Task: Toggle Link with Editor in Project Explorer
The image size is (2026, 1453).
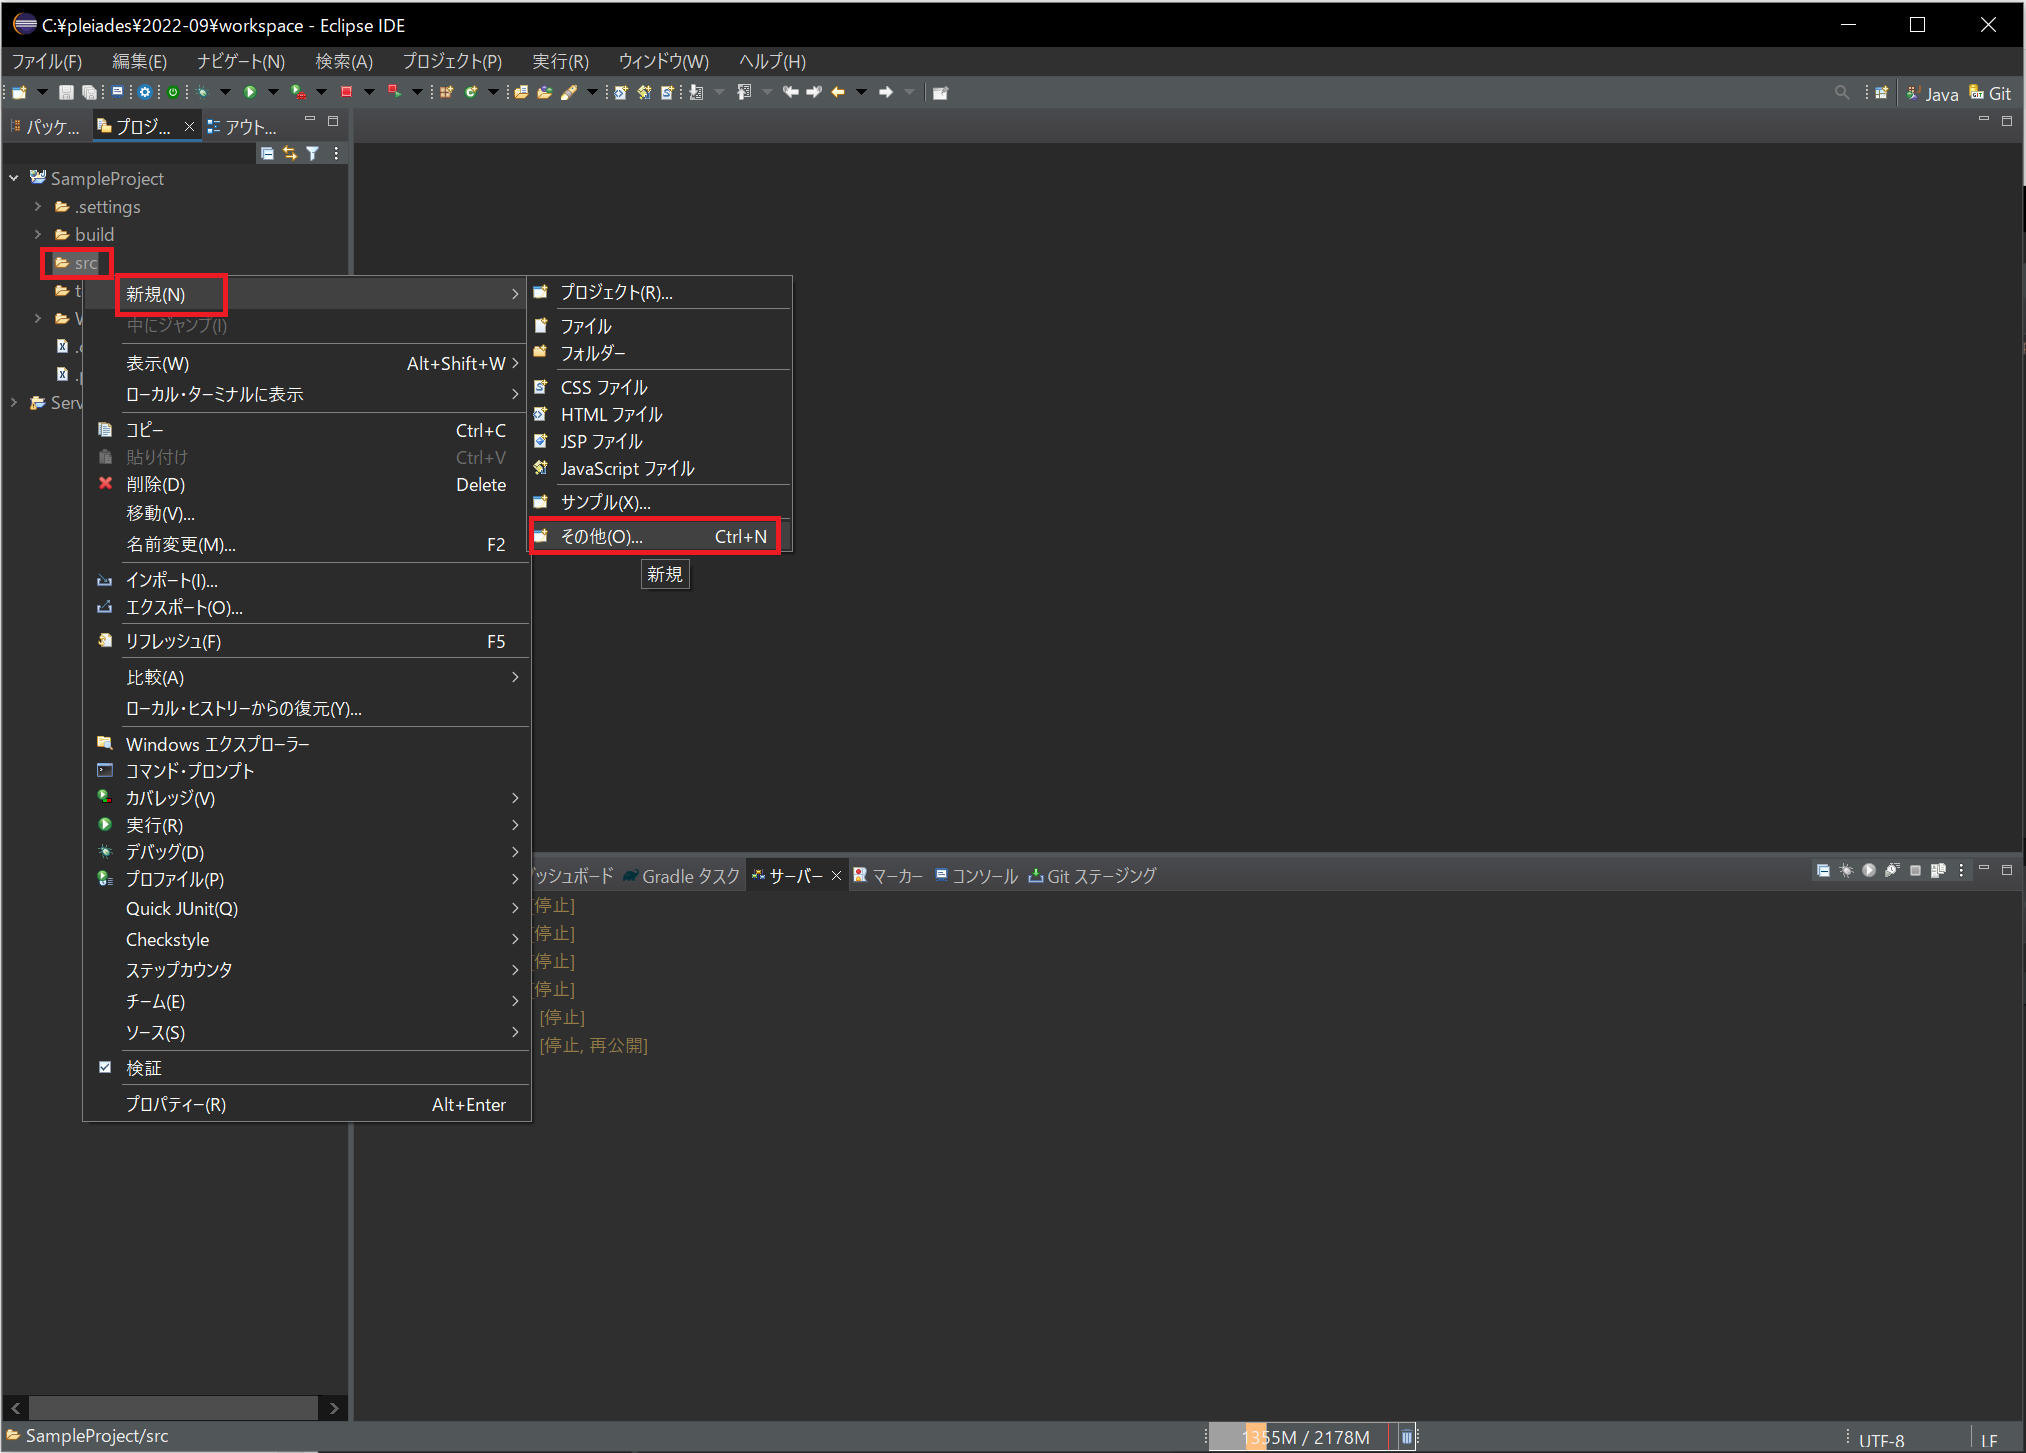Action: (x=289, y=153)
